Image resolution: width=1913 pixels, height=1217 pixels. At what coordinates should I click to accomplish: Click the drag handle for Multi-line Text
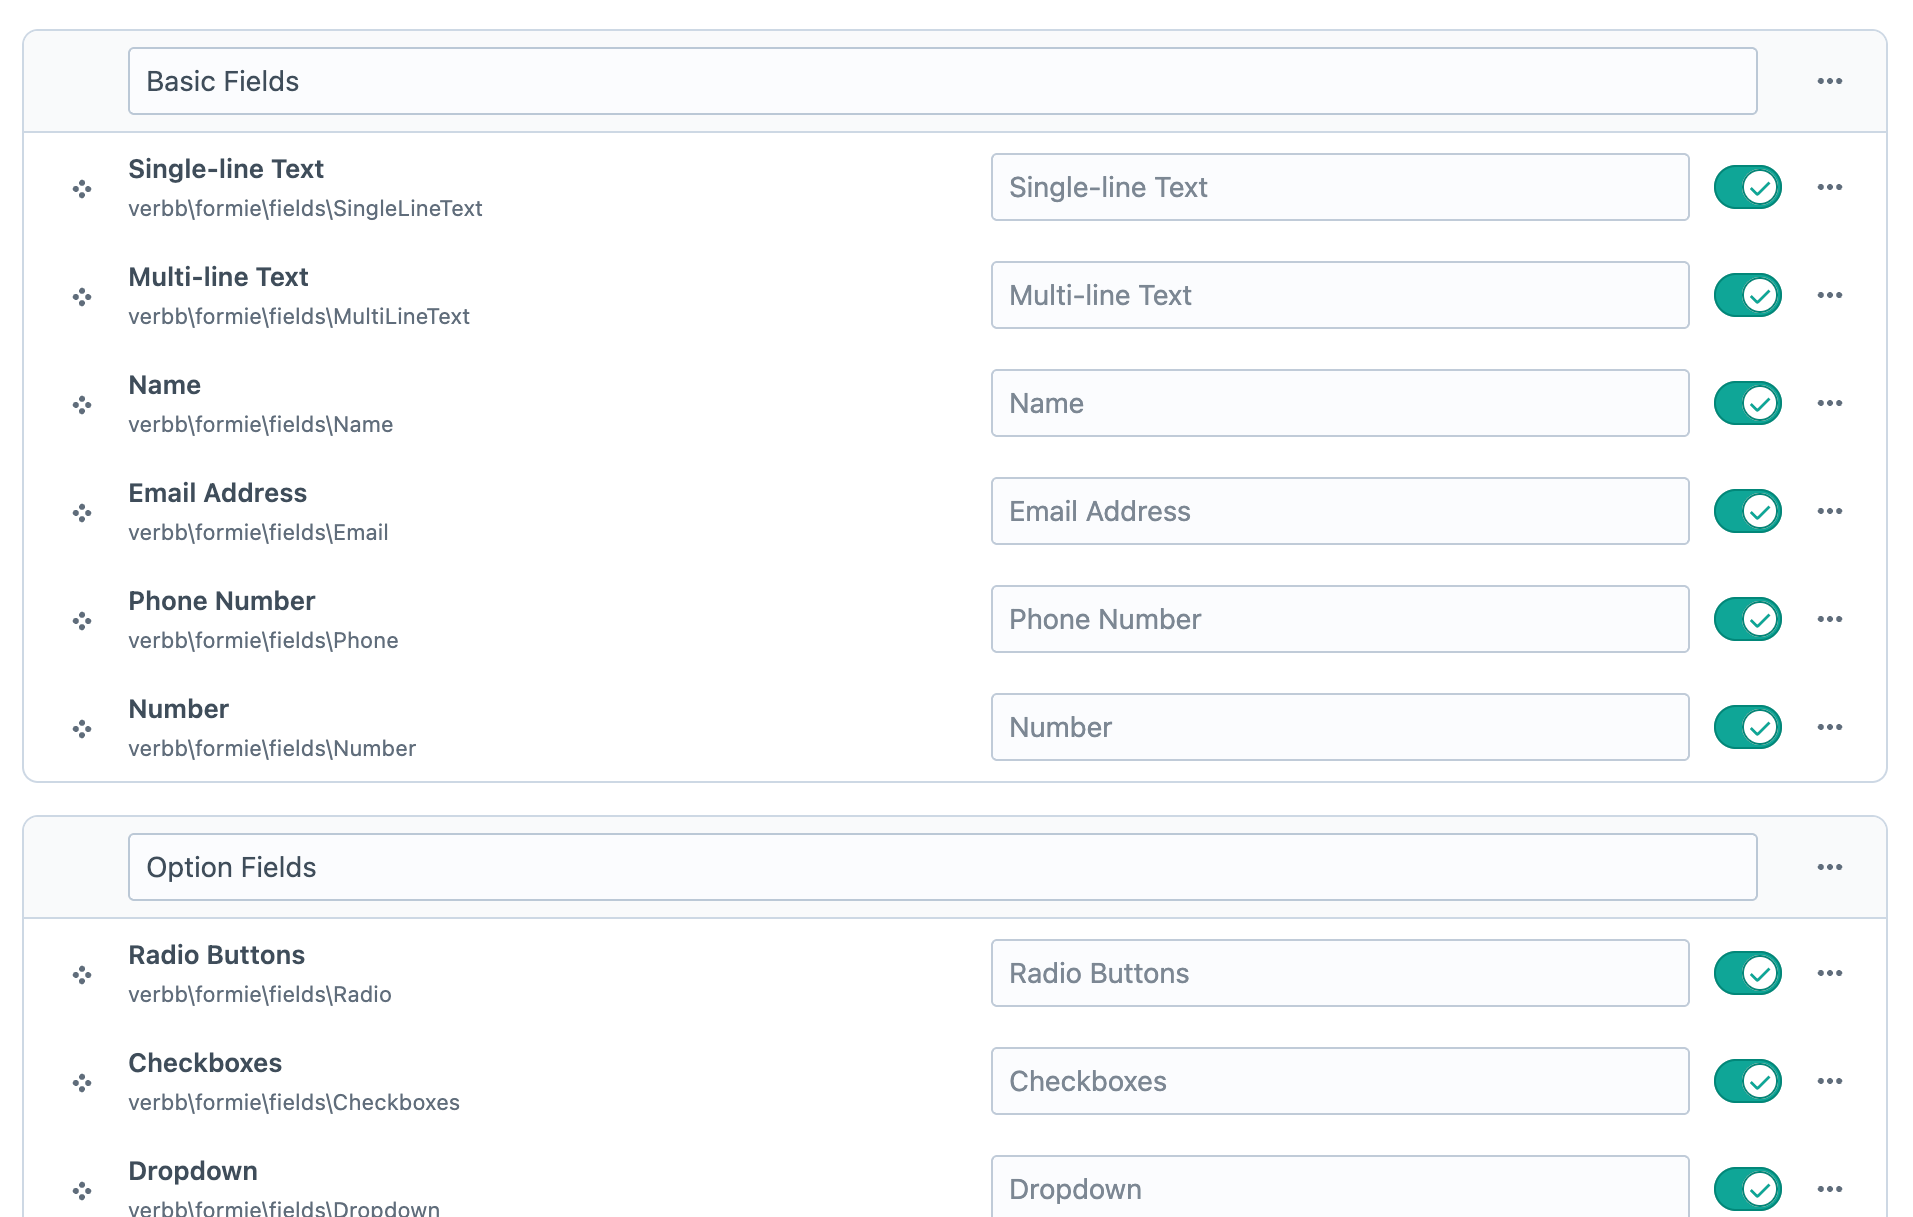pos(82,297)
